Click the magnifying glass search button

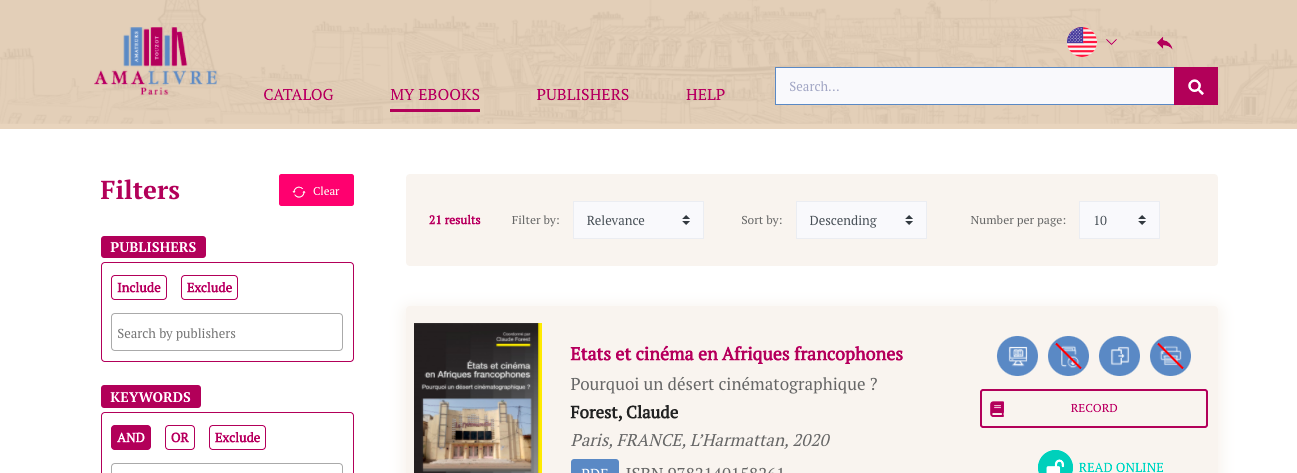click(1195, 87)
